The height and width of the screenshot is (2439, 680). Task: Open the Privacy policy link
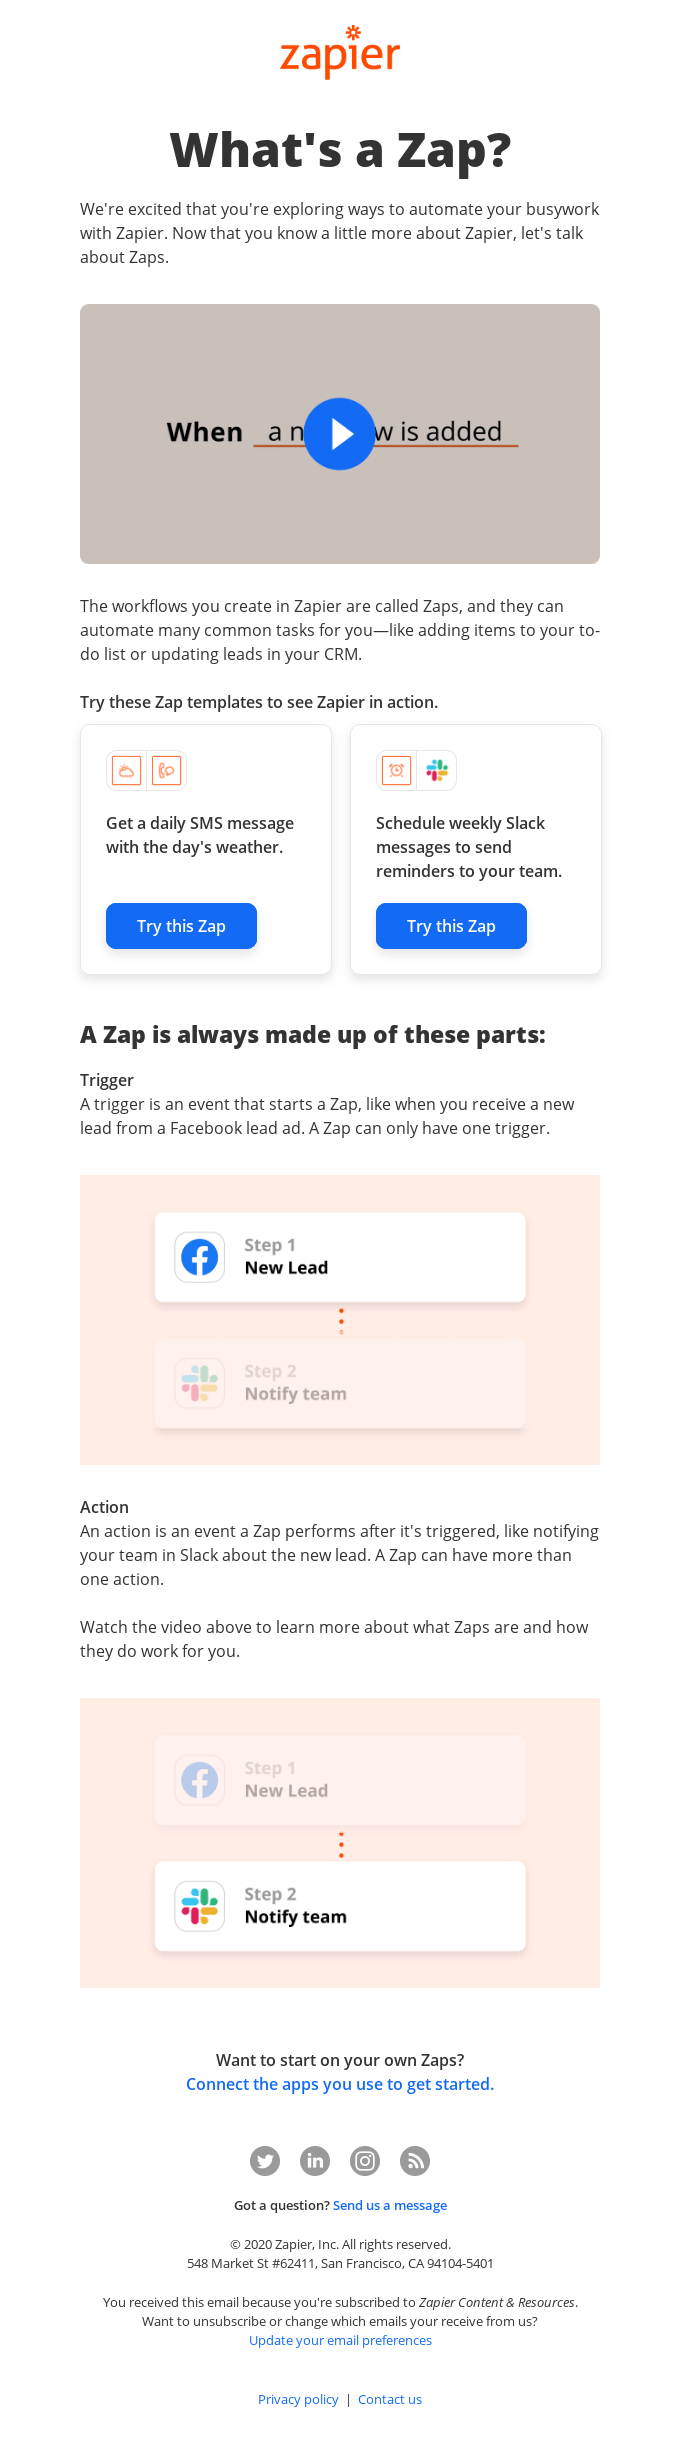click(x=298, y=2399)
